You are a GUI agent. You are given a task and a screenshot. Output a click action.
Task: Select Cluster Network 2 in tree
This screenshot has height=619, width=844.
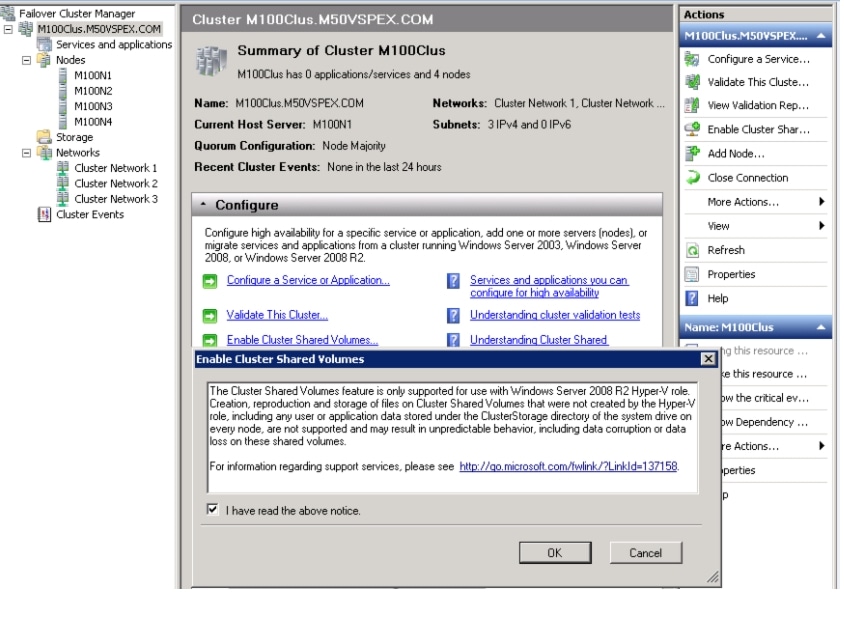116,184
